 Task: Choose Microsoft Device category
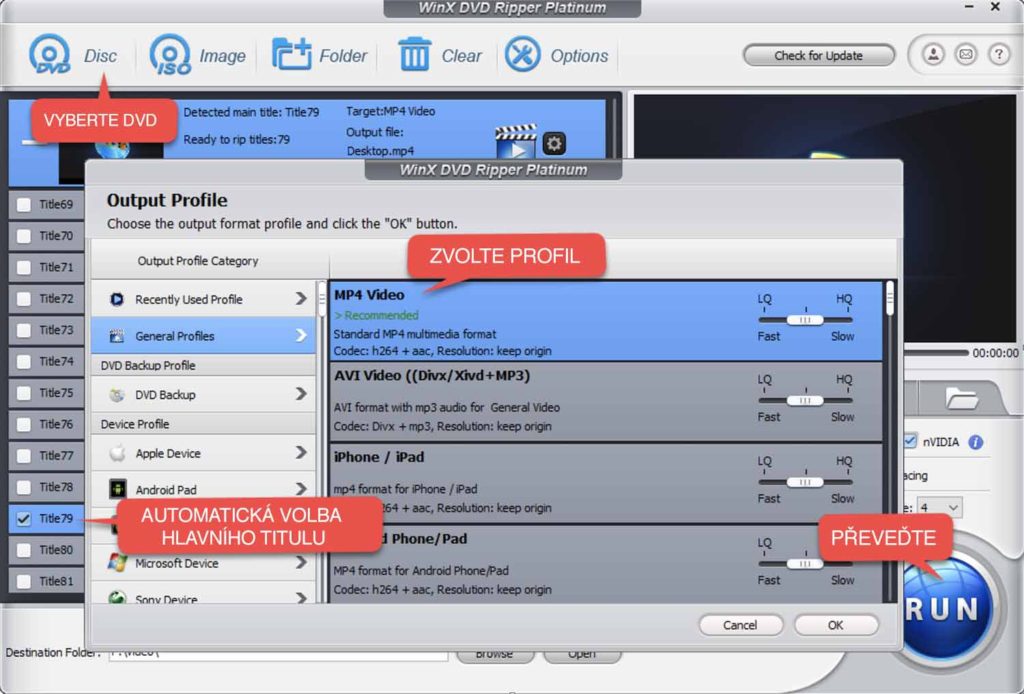point(204,563)
